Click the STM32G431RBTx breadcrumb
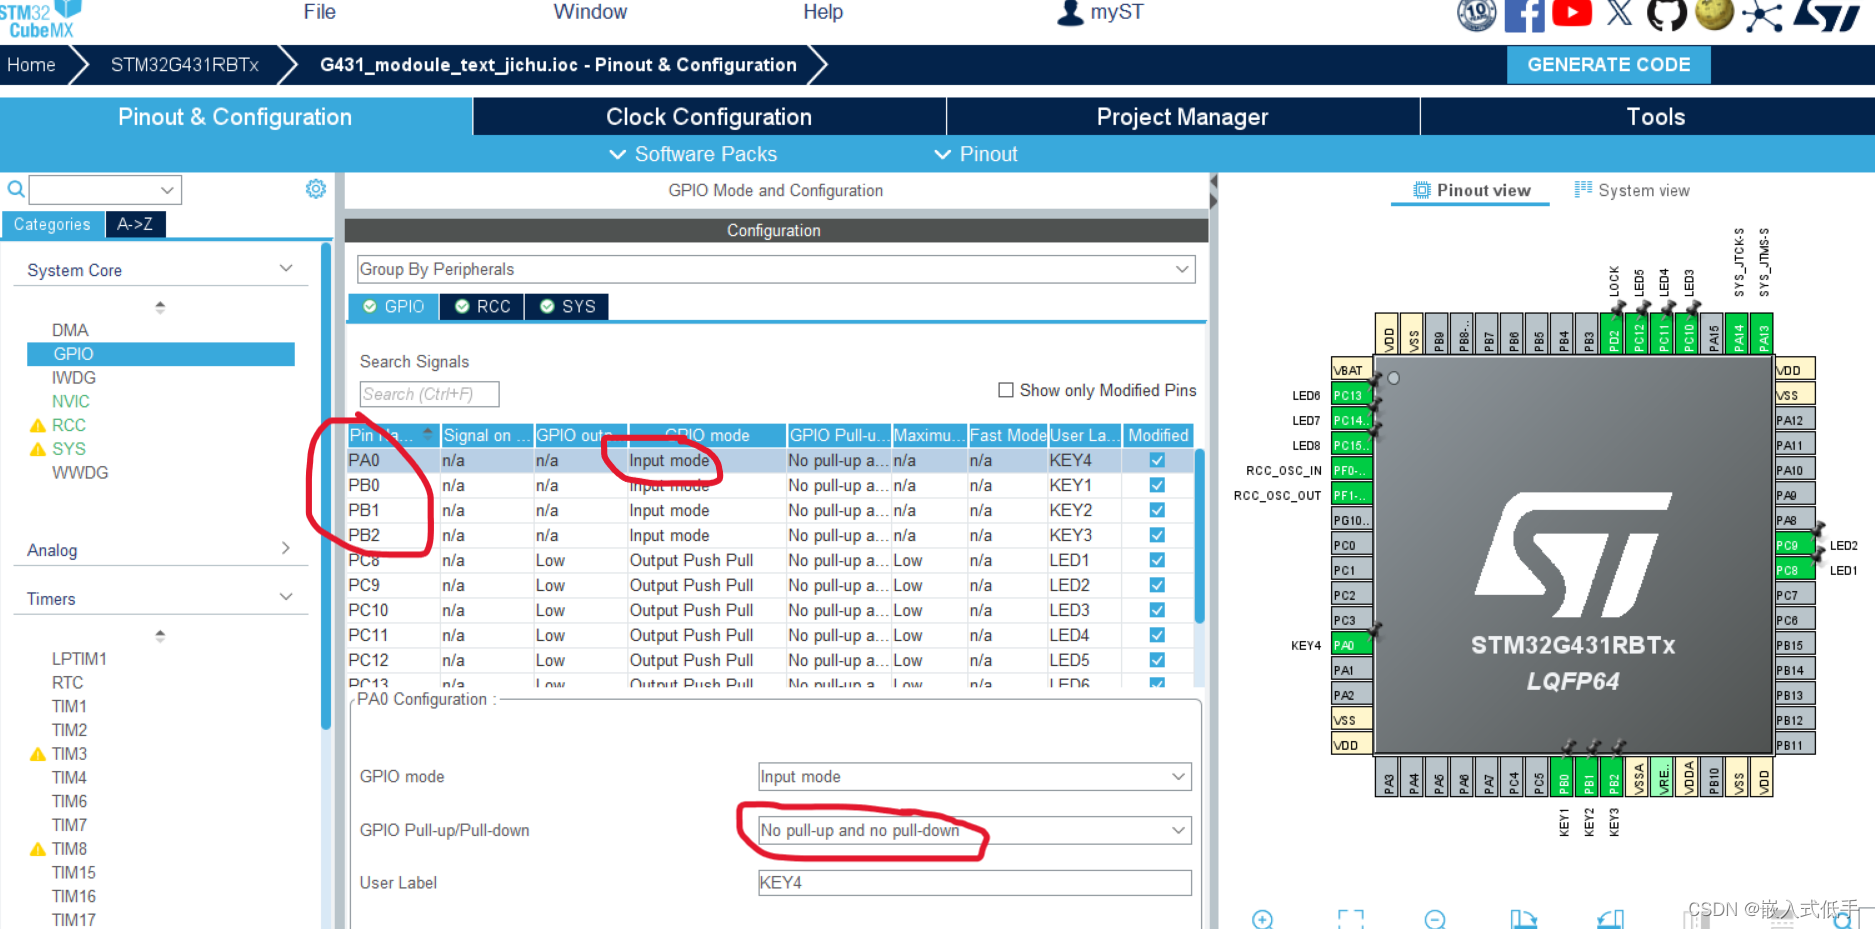Image resolution: width=1875 pixels, height=929 pixels. click(x=184, y=65)
